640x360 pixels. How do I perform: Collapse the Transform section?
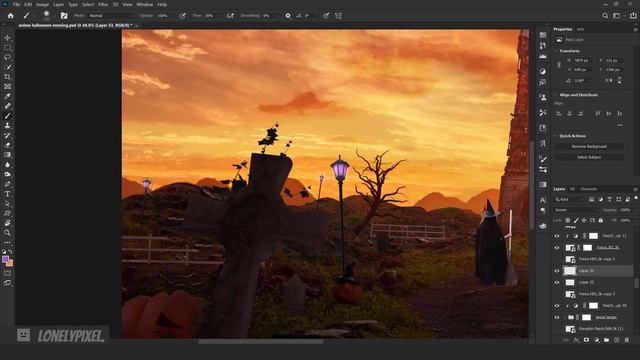coord(556,51)
